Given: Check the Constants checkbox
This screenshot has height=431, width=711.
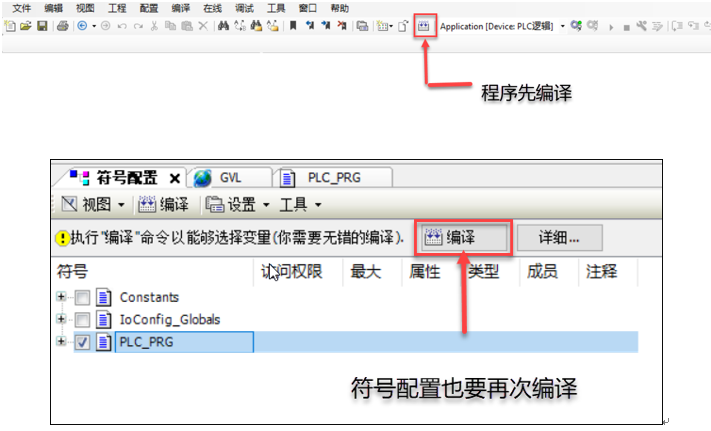Looking at the screenshot, I should point(83,297).
